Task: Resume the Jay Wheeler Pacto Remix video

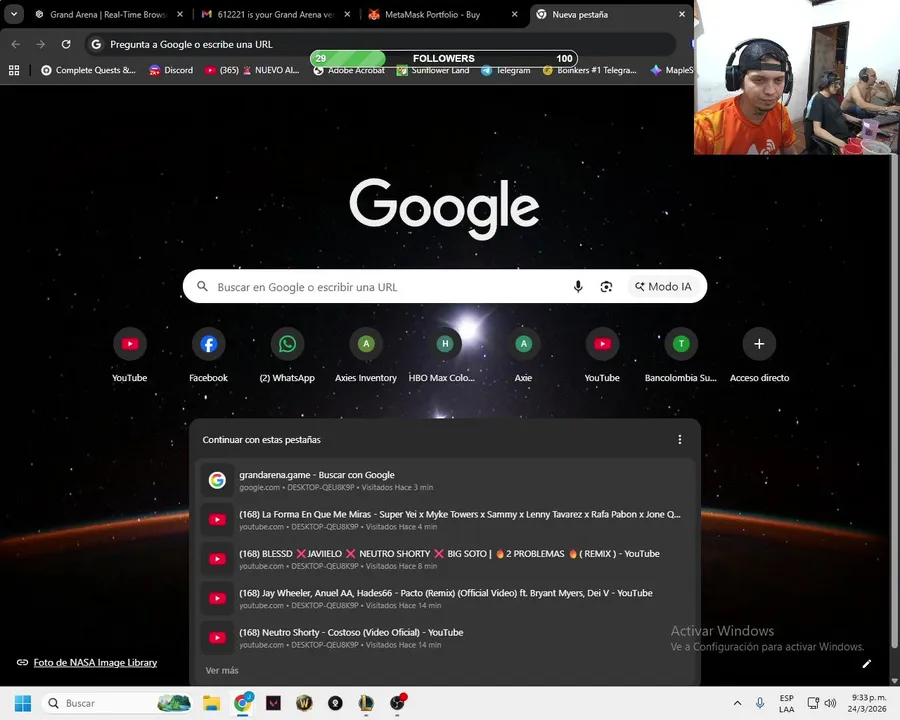Action: coord(445,598)
